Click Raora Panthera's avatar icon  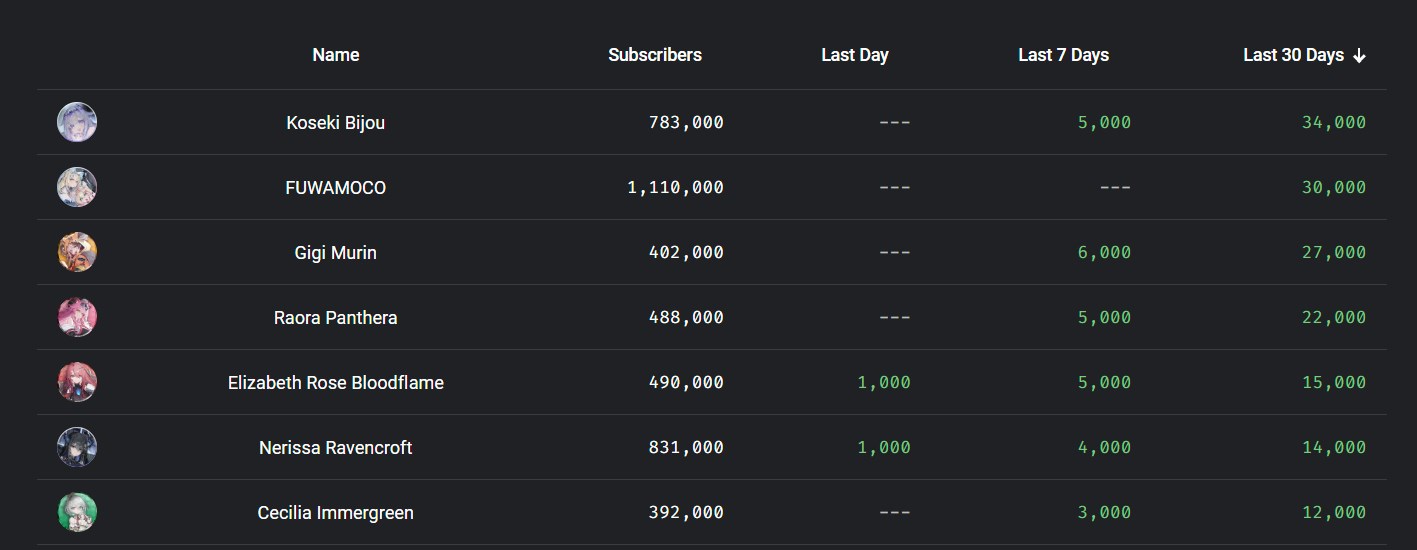77,317
